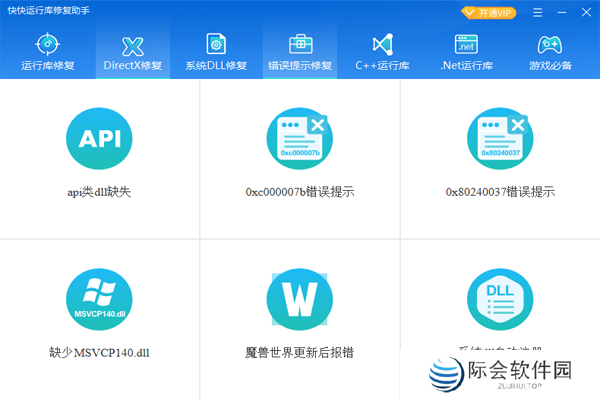This screenshot has width=600, height=400.
Task: Click the DLL list hexagon icon
Action: (x=500, y=299)
